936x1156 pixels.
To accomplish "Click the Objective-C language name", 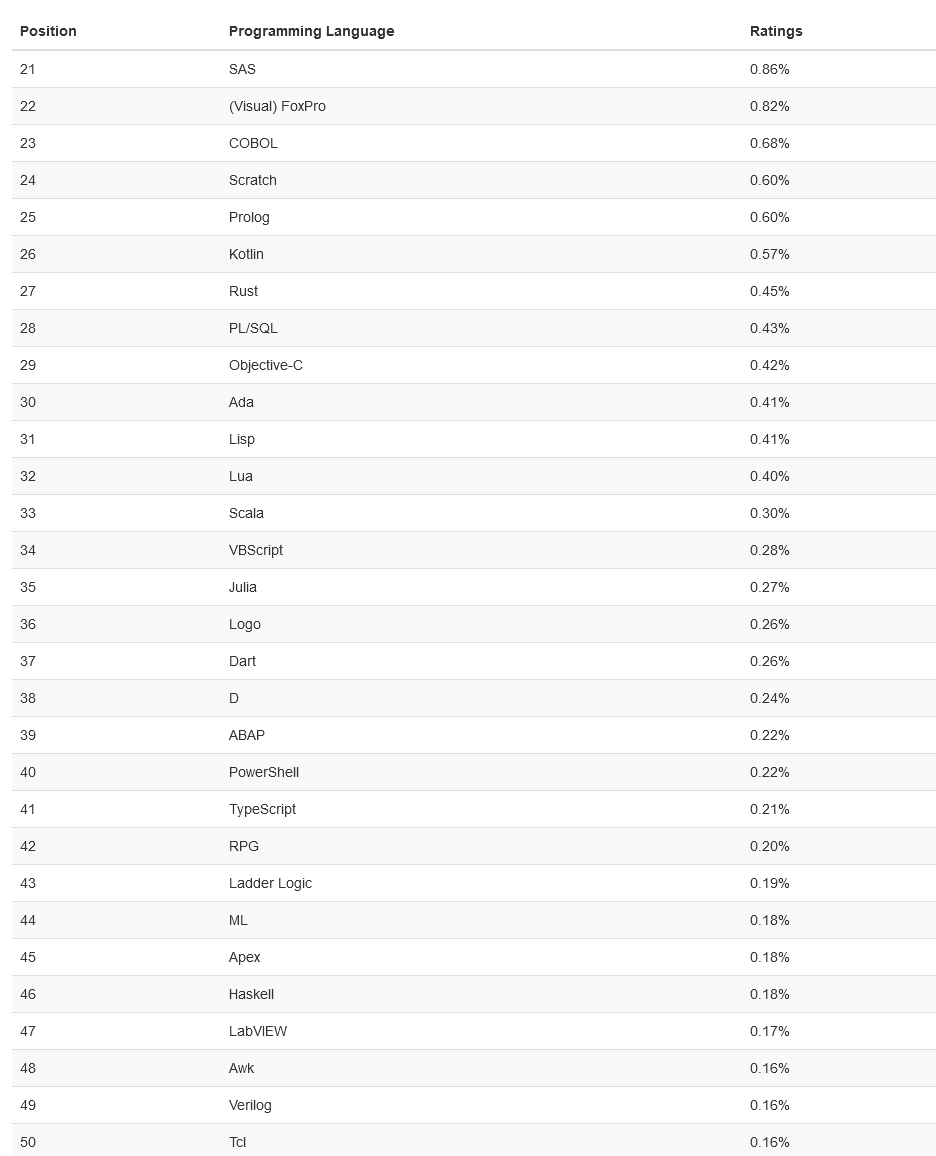I will pos(265,365).
